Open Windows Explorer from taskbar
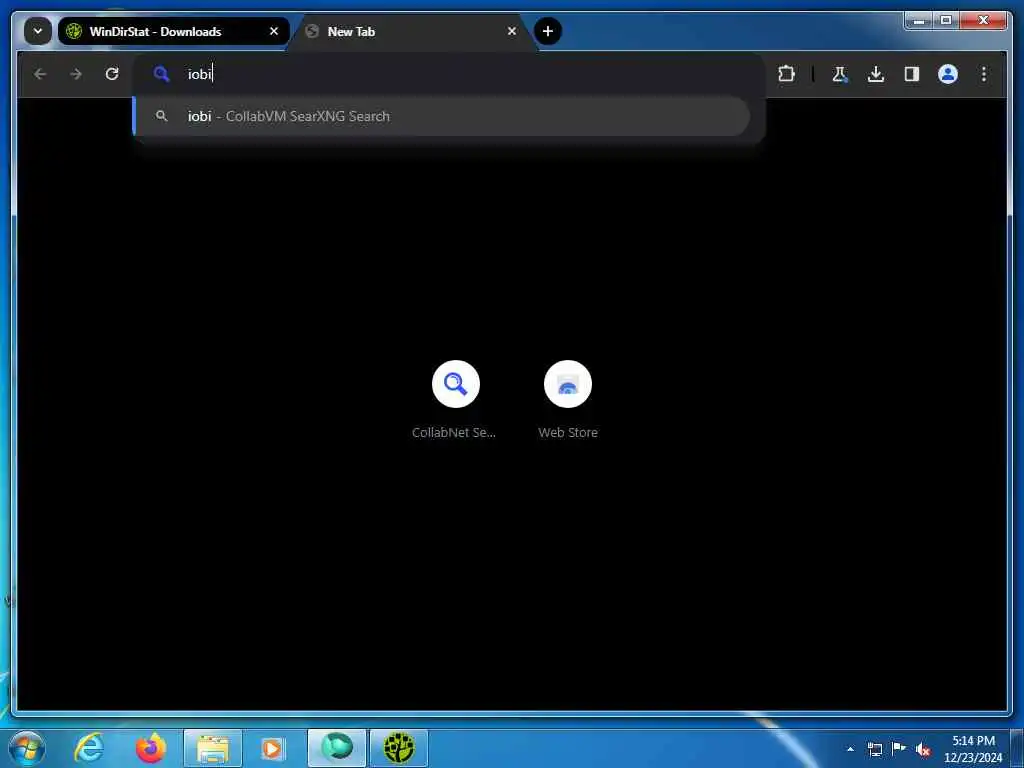This screenshot has width=1024, height=768. (213, 748)
